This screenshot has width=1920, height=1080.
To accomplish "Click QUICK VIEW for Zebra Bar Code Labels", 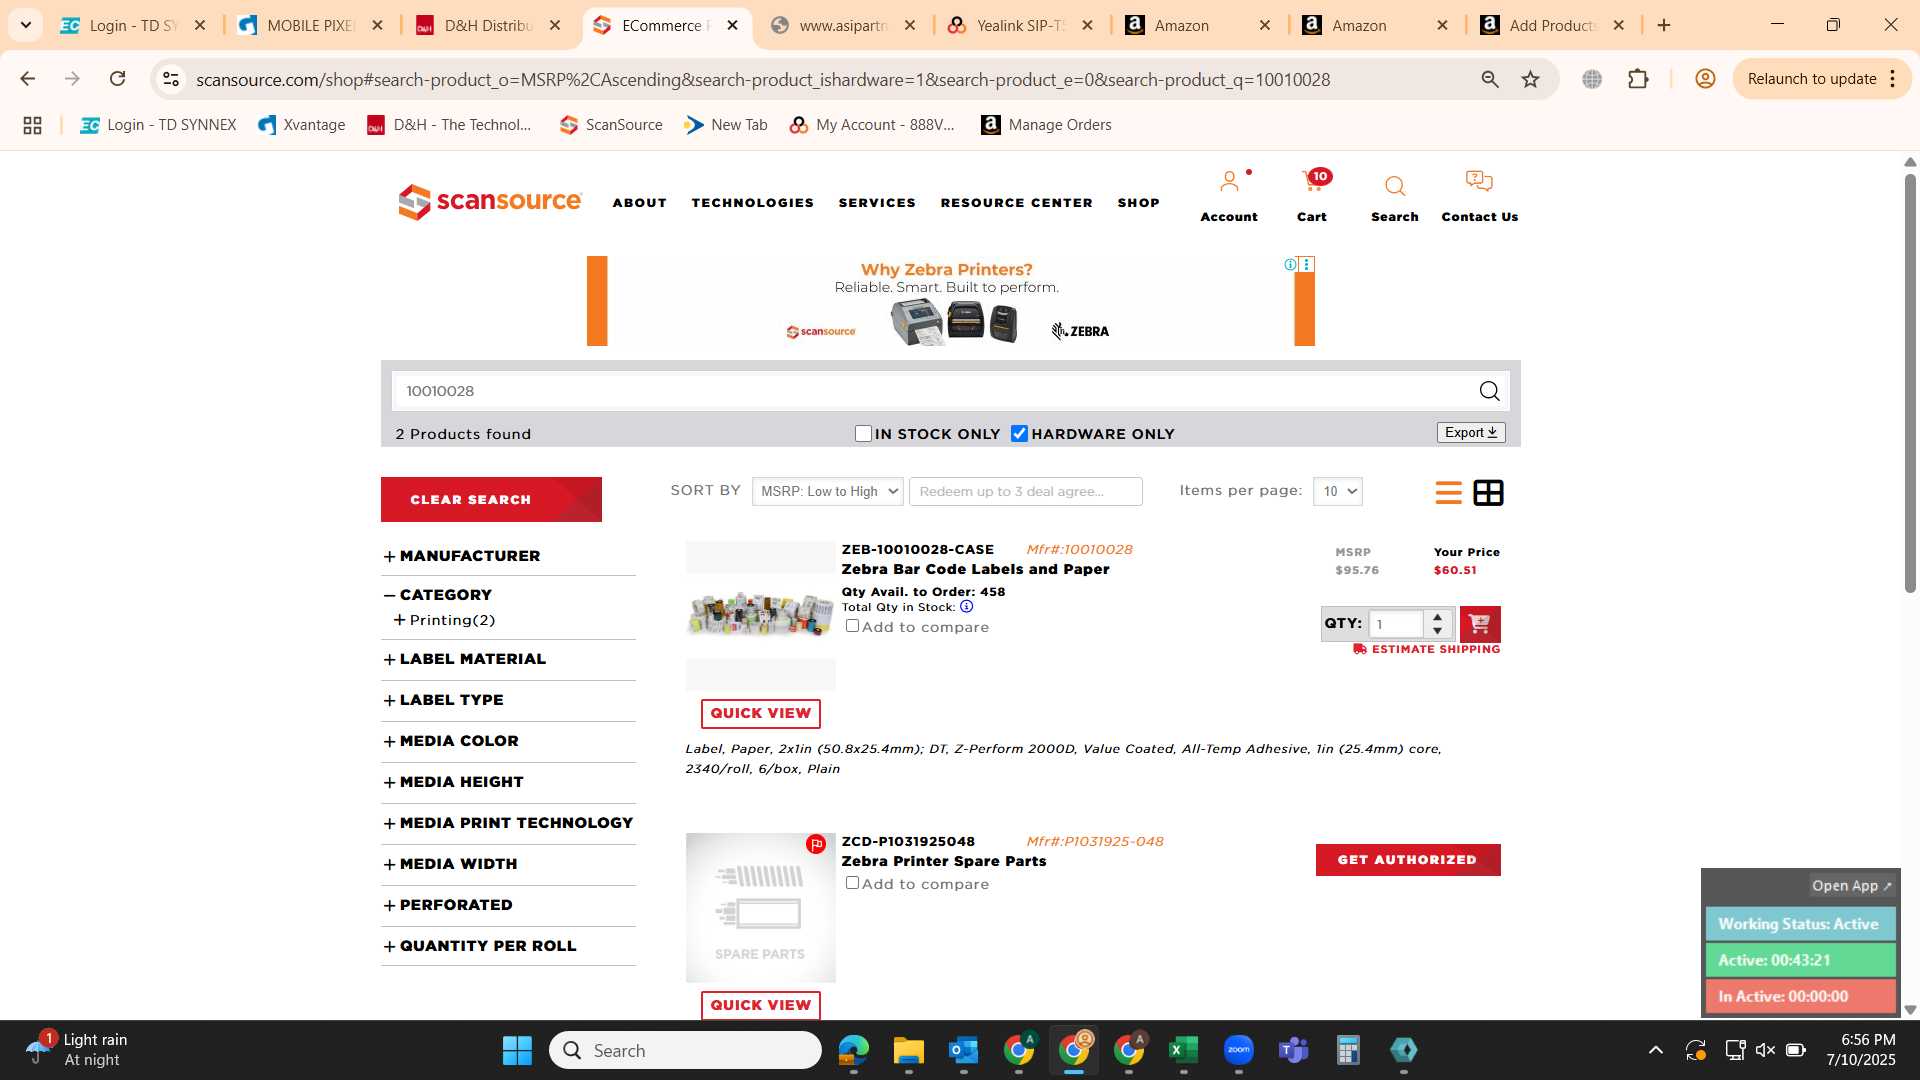I will click(x=760, y=713).
